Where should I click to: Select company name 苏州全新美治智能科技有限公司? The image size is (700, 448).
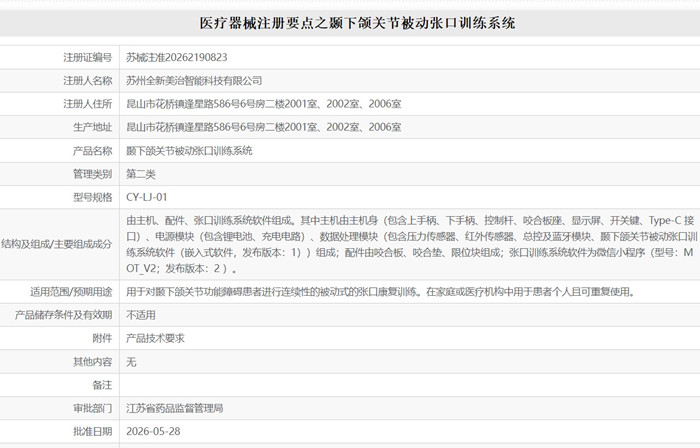point(194,81)
